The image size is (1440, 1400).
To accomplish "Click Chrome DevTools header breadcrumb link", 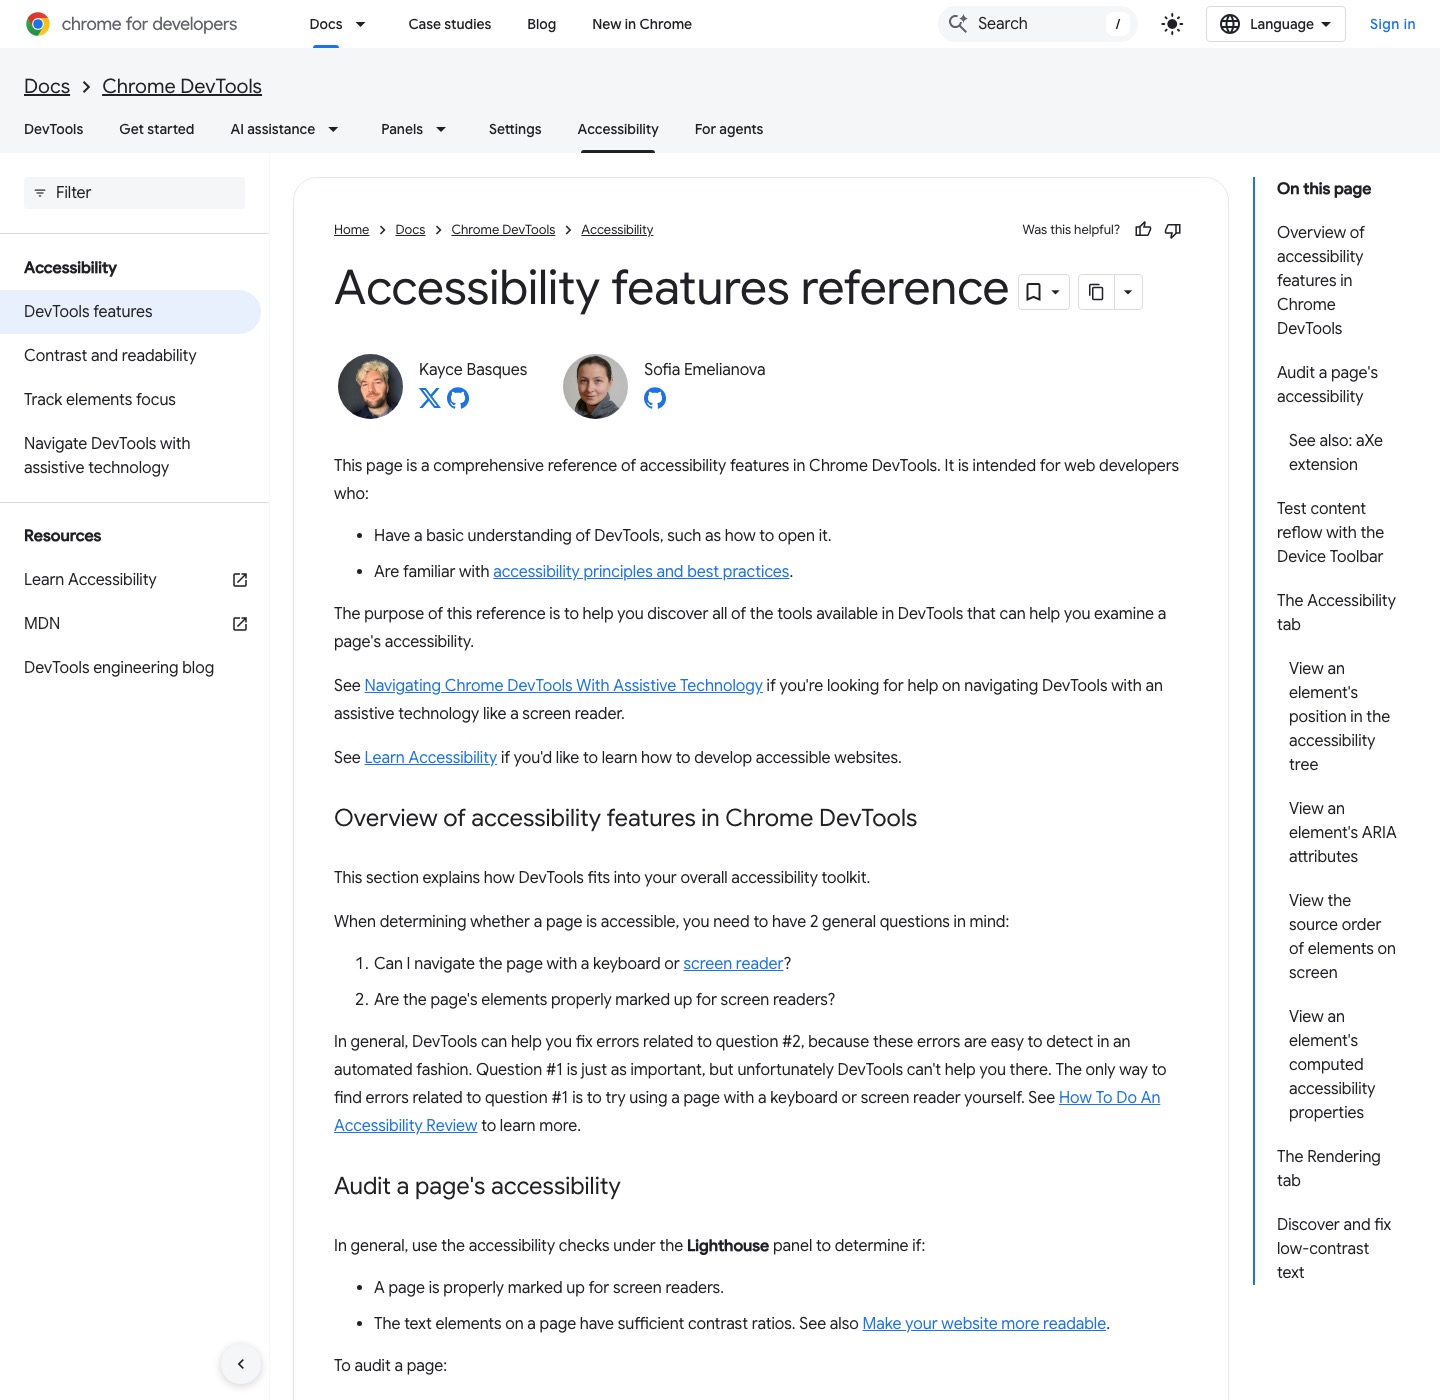I will pyautogui.click(x=182, y=86).
